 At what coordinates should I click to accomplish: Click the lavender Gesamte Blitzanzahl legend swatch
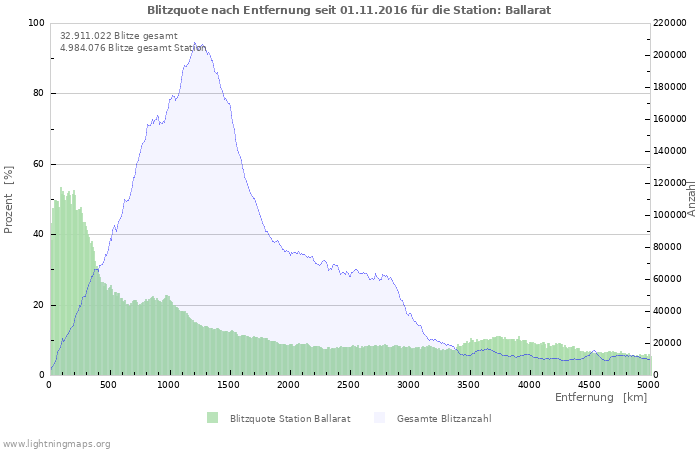pyautogui.click(x=379, y=418)
